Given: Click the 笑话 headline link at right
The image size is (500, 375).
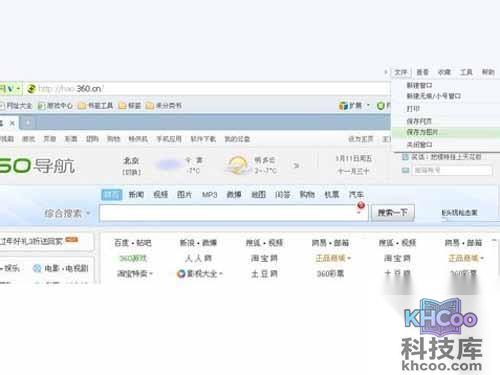Looking at the screenshot, I should point(446,157).
